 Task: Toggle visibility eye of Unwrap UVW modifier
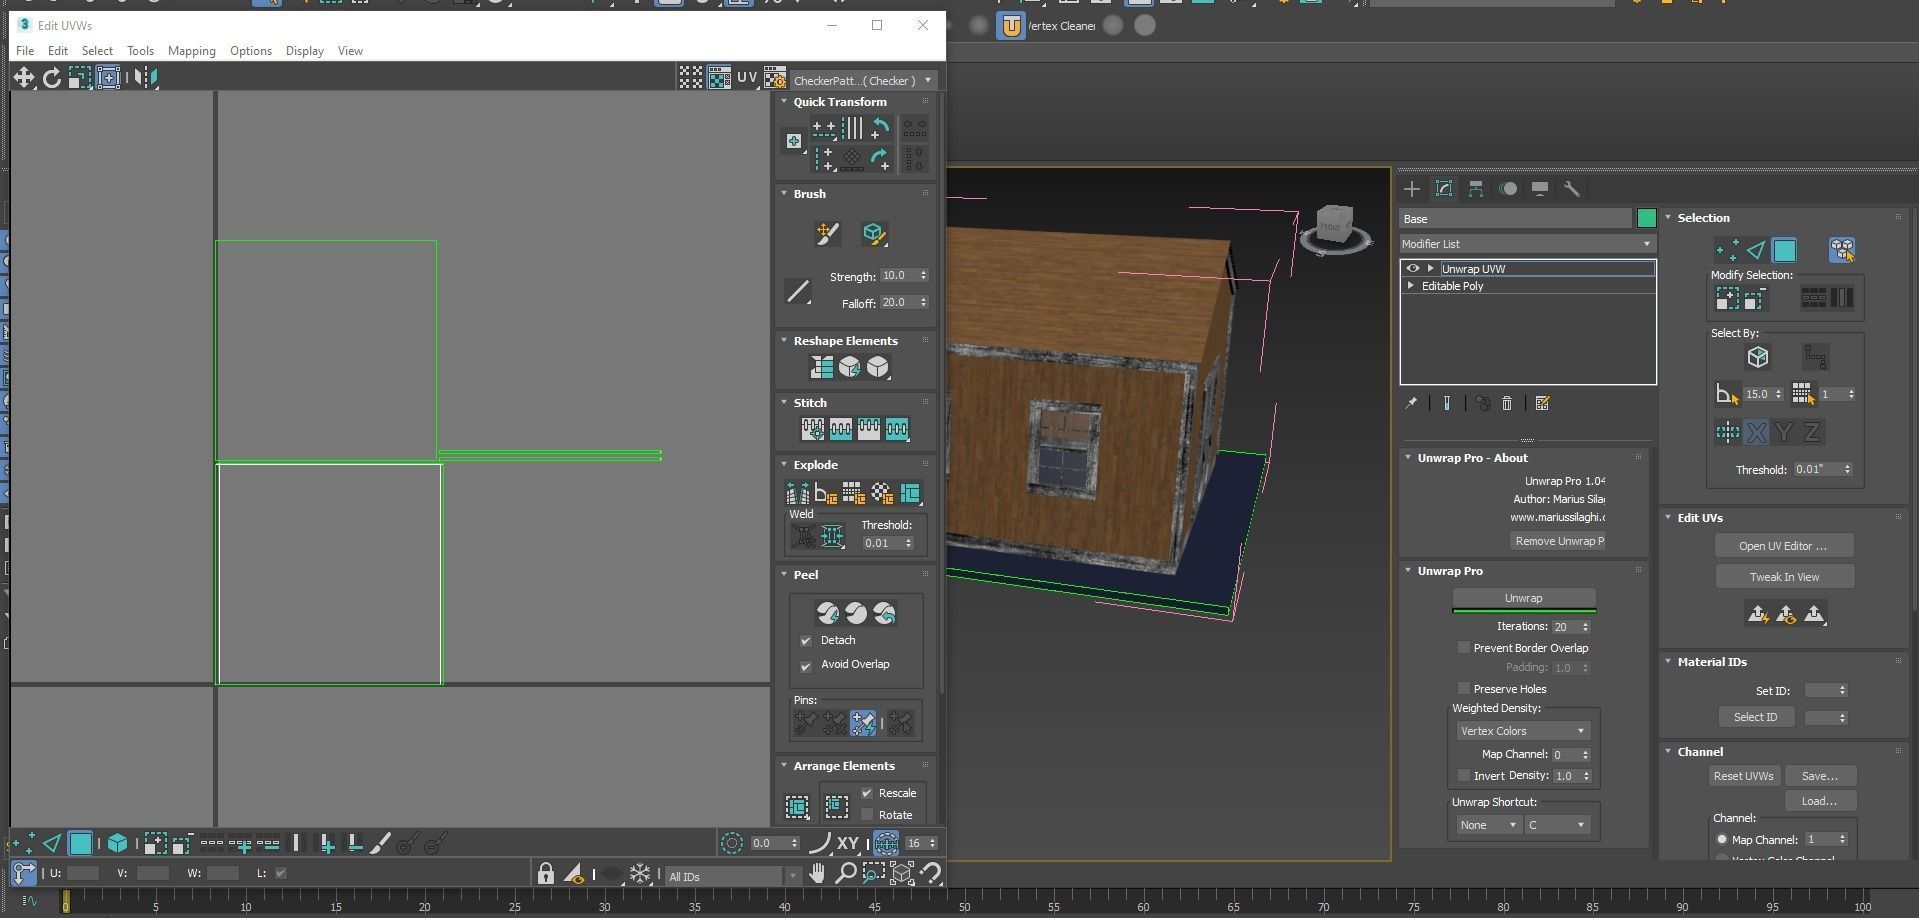(1412, 268)
